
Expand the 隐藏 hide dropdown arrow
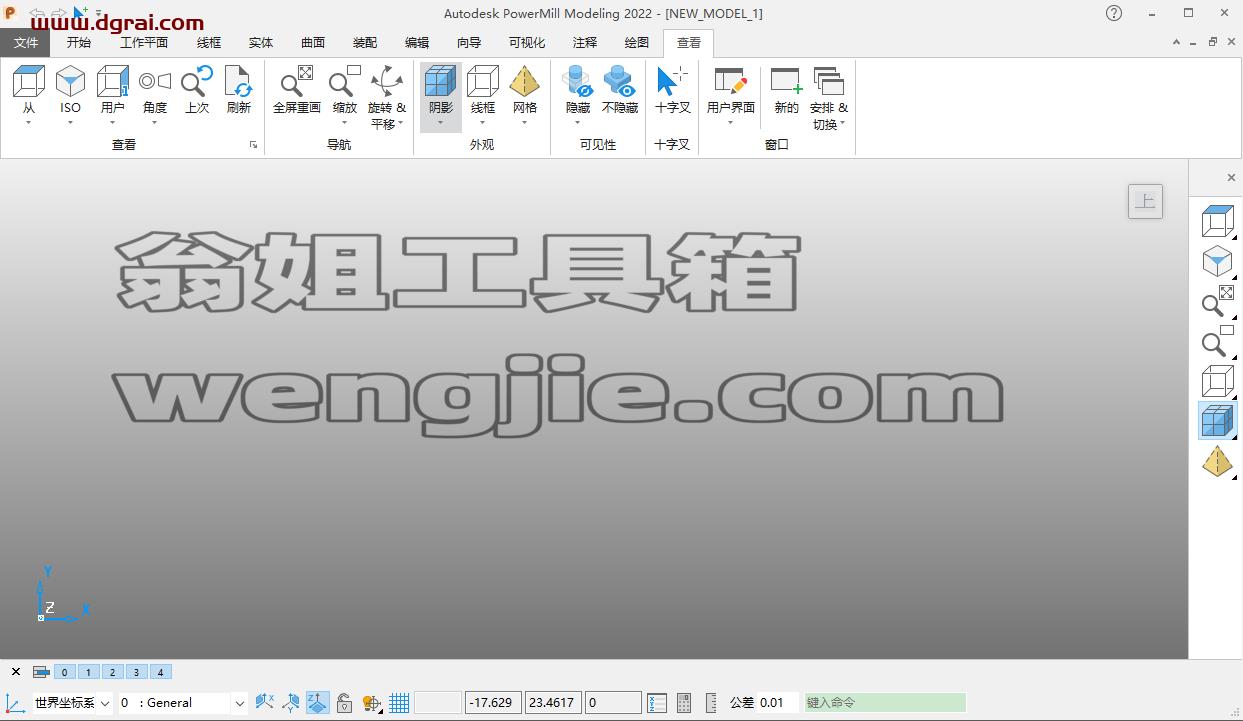coord(578,123)
